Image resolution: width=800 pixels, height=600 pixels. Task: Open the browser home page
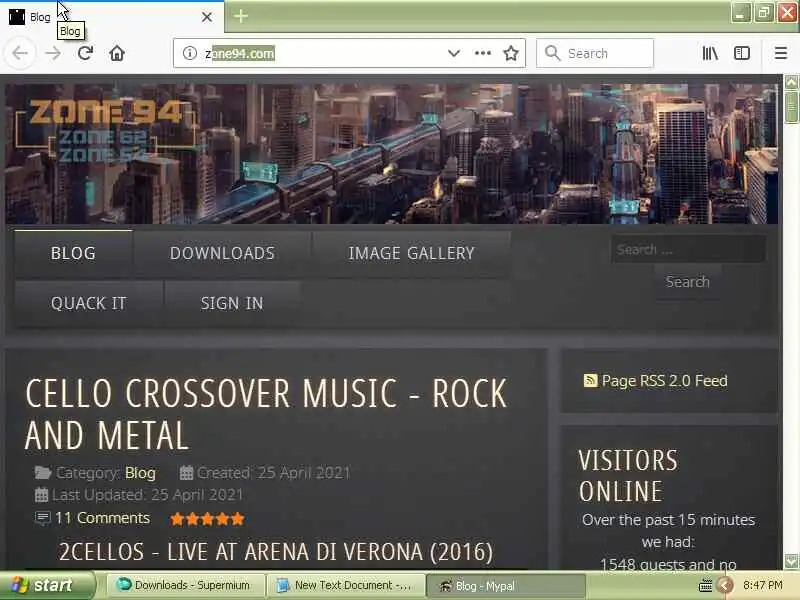[x=117, y=53]
